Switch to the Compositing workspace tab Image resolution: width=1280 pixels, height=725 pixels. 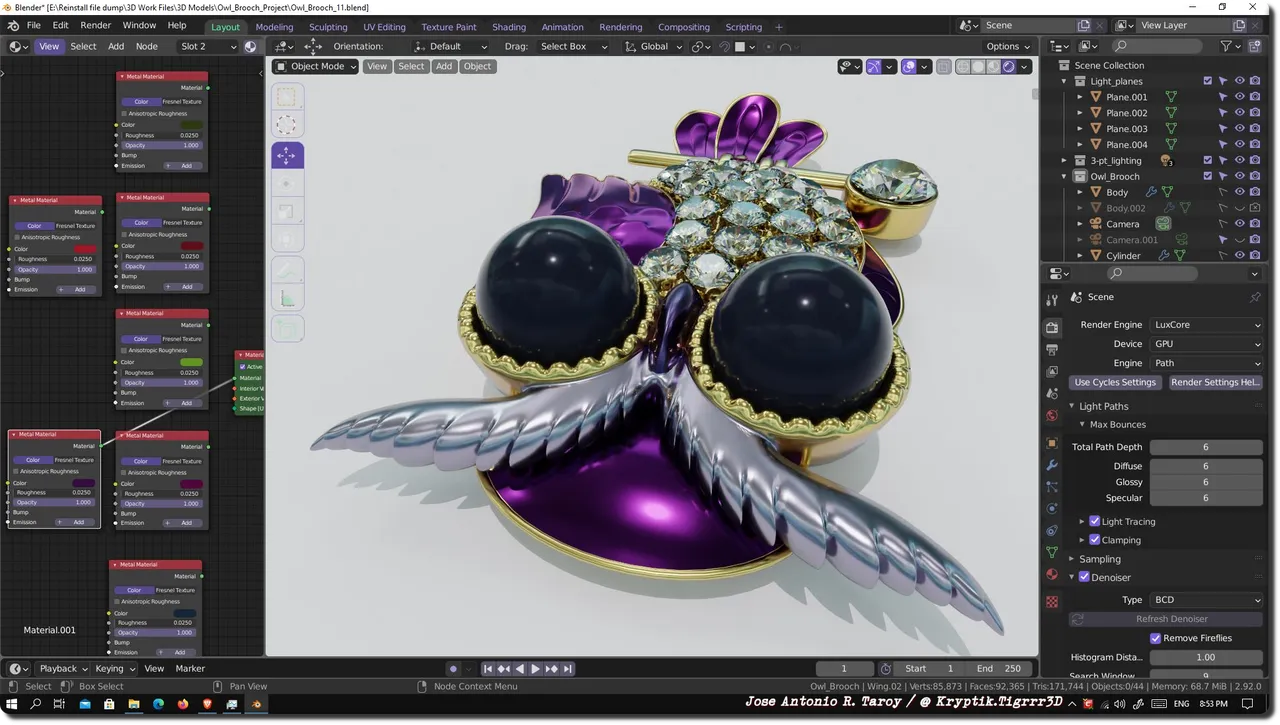684,27
